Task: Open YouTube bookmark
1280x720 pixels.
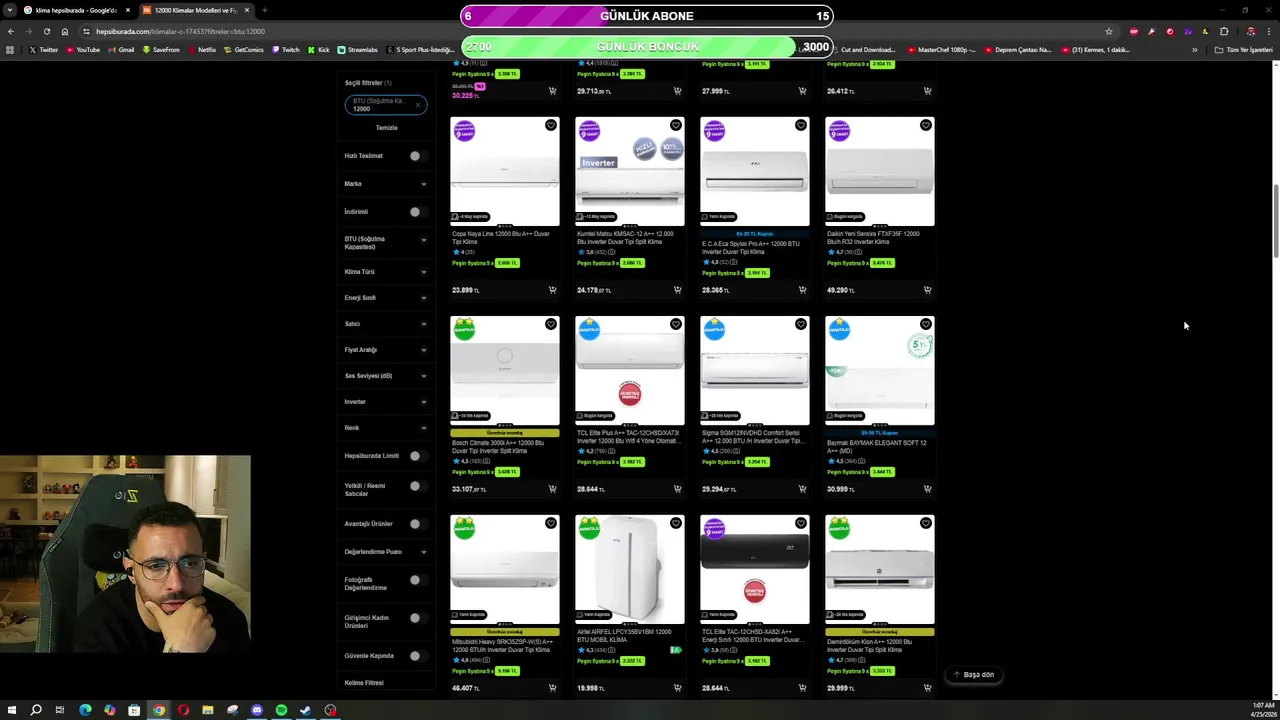Action: click(x=83, y=49)
